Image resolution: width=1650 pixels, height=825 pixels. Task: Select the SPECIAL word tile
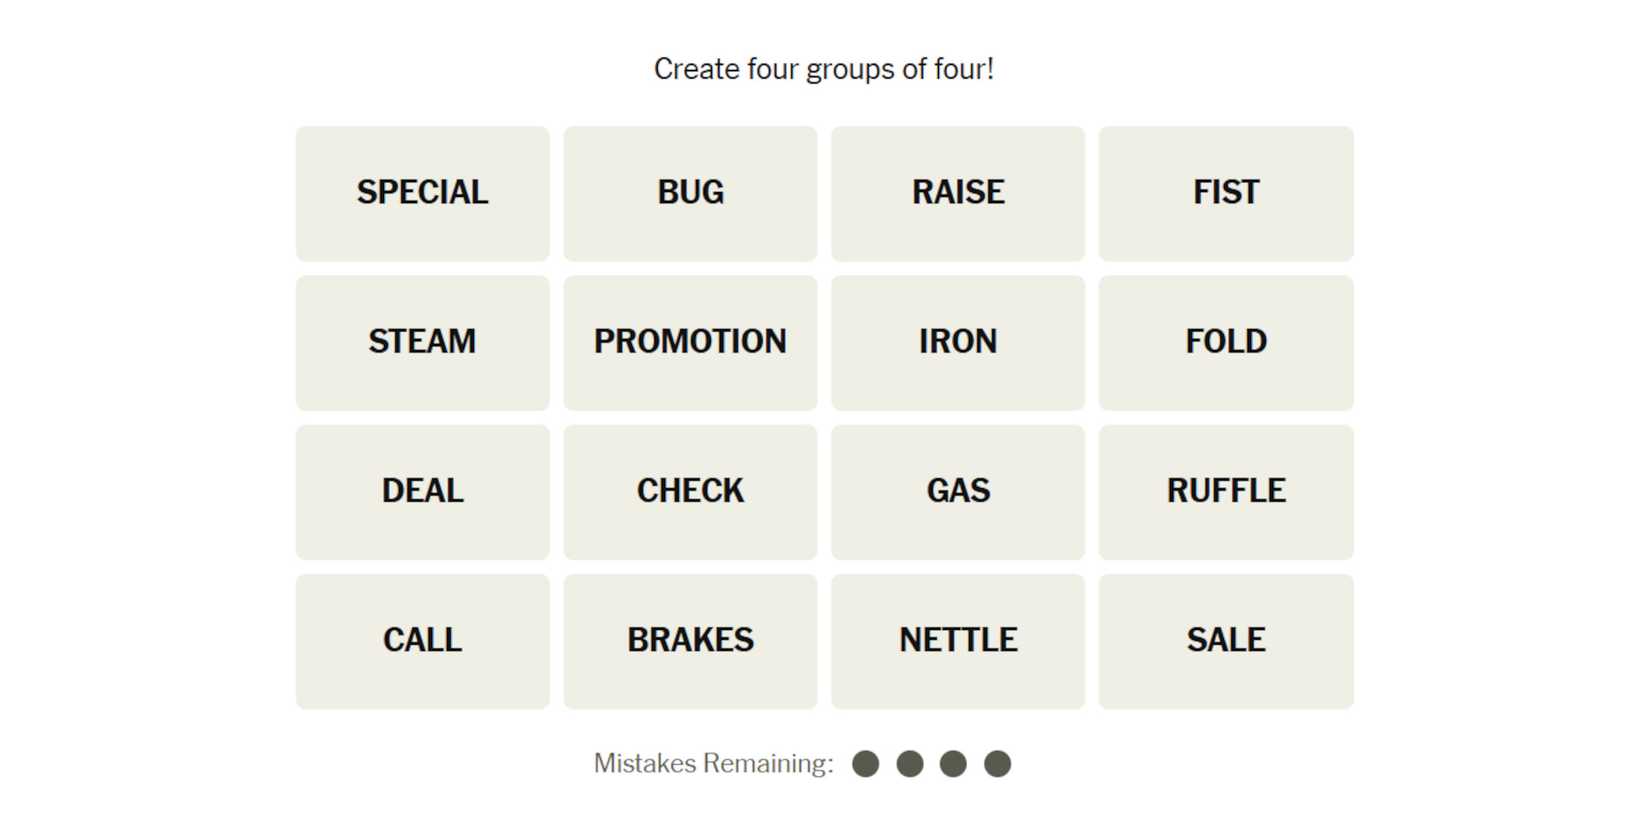422,193
